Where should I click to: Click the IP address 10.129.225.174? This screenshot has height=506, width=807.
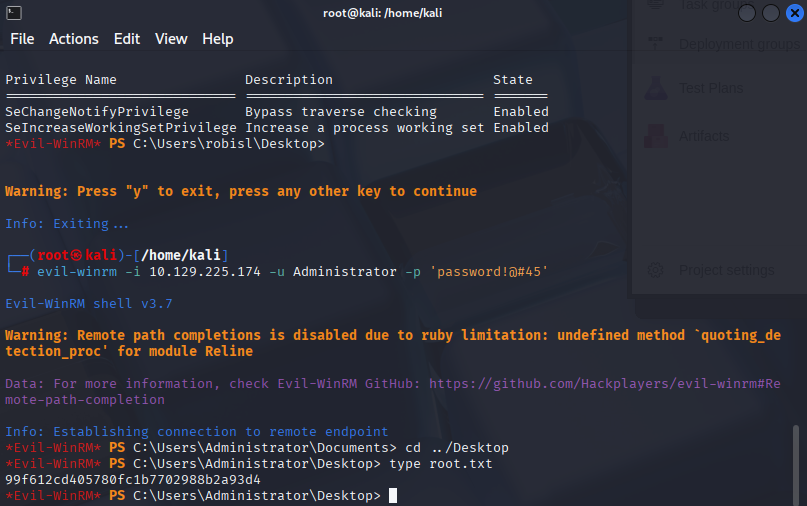(205, 271)
